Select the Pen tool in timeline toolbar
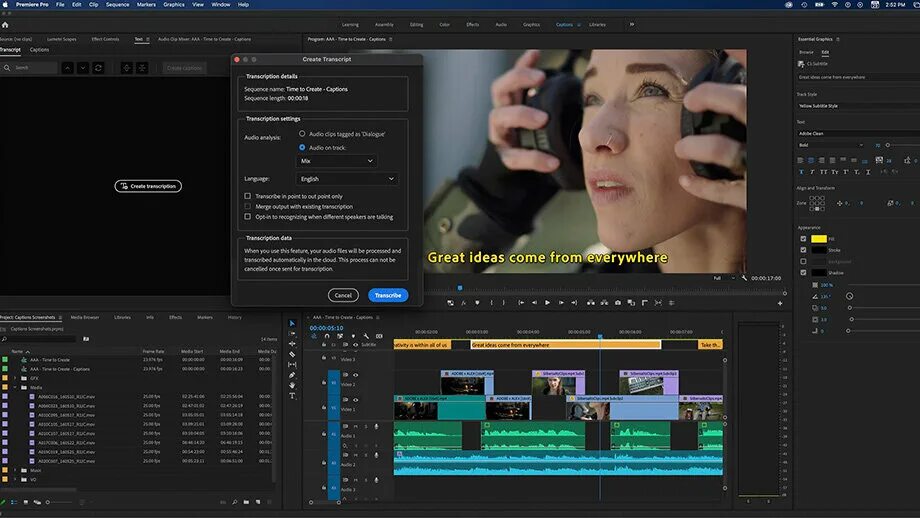 pos(292,375)
